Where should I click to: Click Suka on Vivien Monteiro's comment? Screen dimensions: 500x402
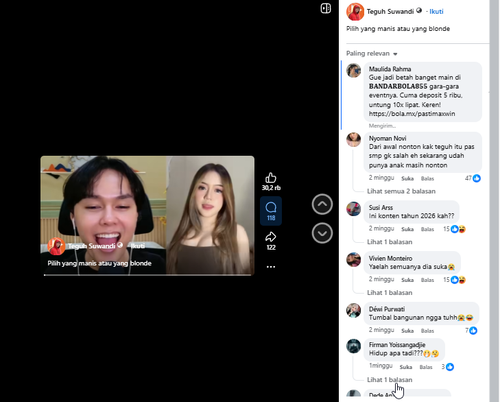pyautogui.click(x=407, y=280)
